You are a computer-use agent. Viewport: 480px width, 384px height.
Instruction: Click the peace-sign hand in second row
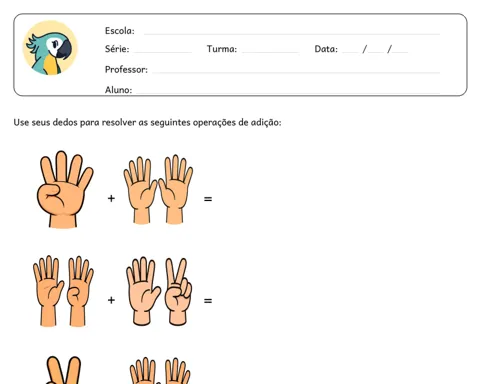[179, 292]
